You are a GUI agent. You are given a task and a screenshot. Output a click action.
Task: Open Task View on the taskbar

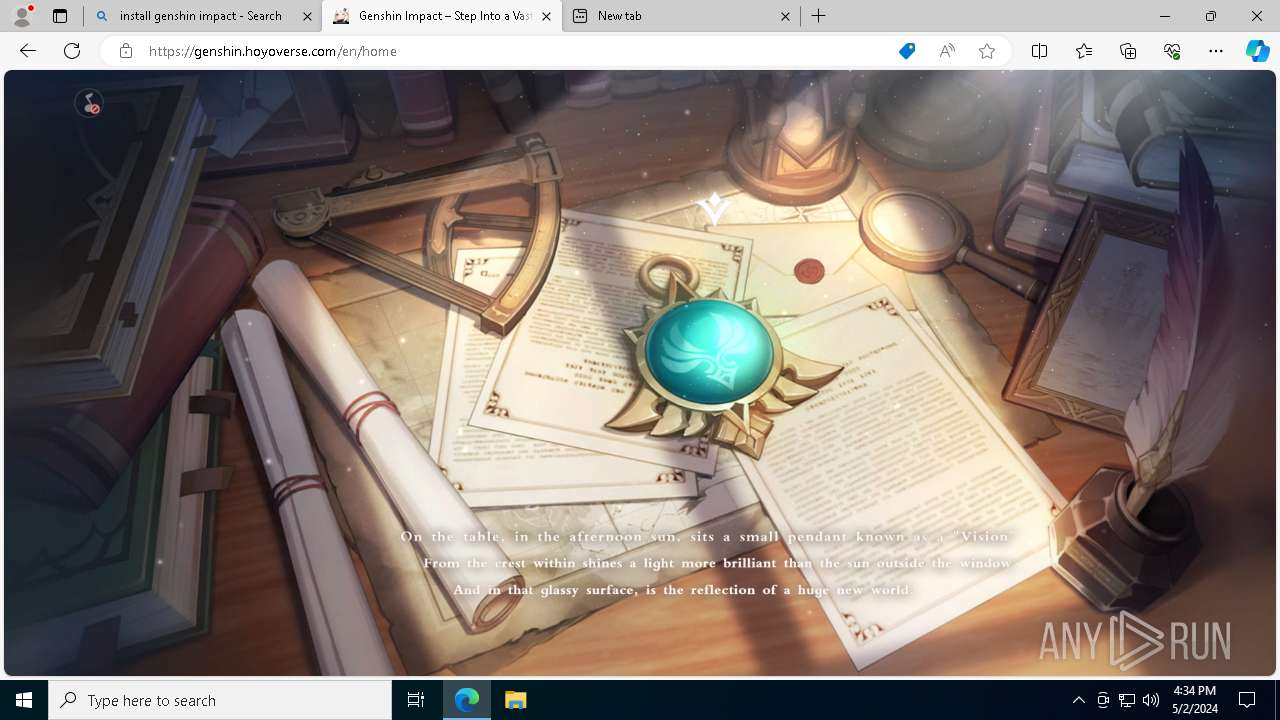point(416,700)
